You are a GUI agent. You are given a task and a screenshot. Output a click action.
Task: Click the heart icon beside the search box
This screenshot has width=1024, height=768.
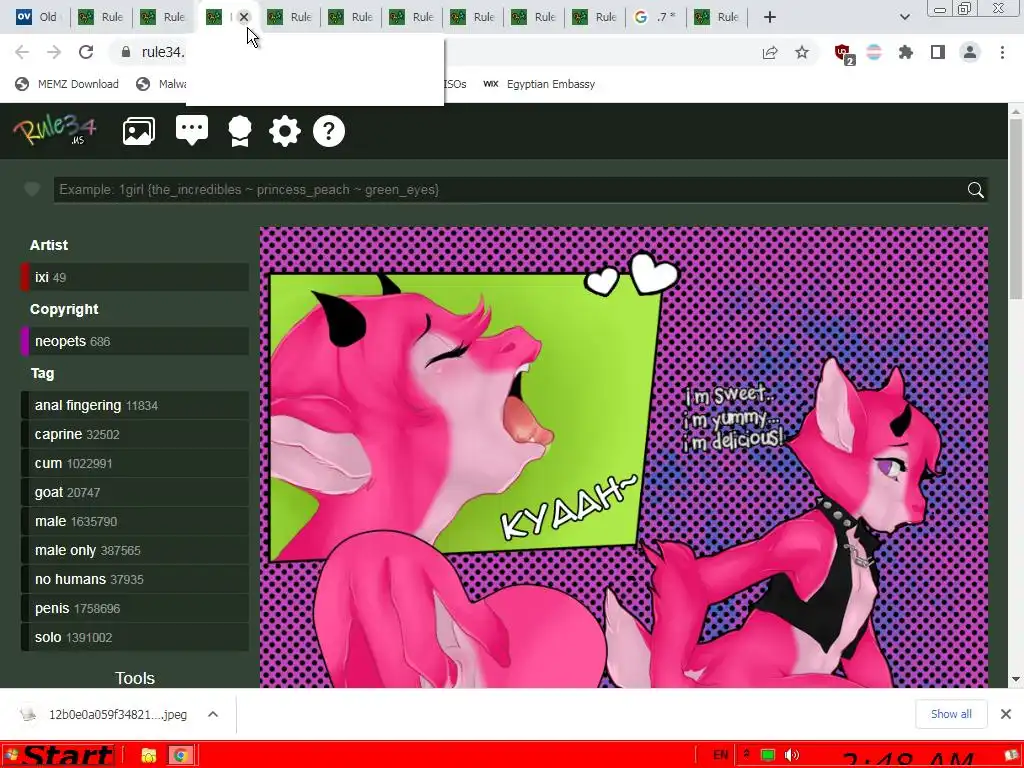[31, 189]
